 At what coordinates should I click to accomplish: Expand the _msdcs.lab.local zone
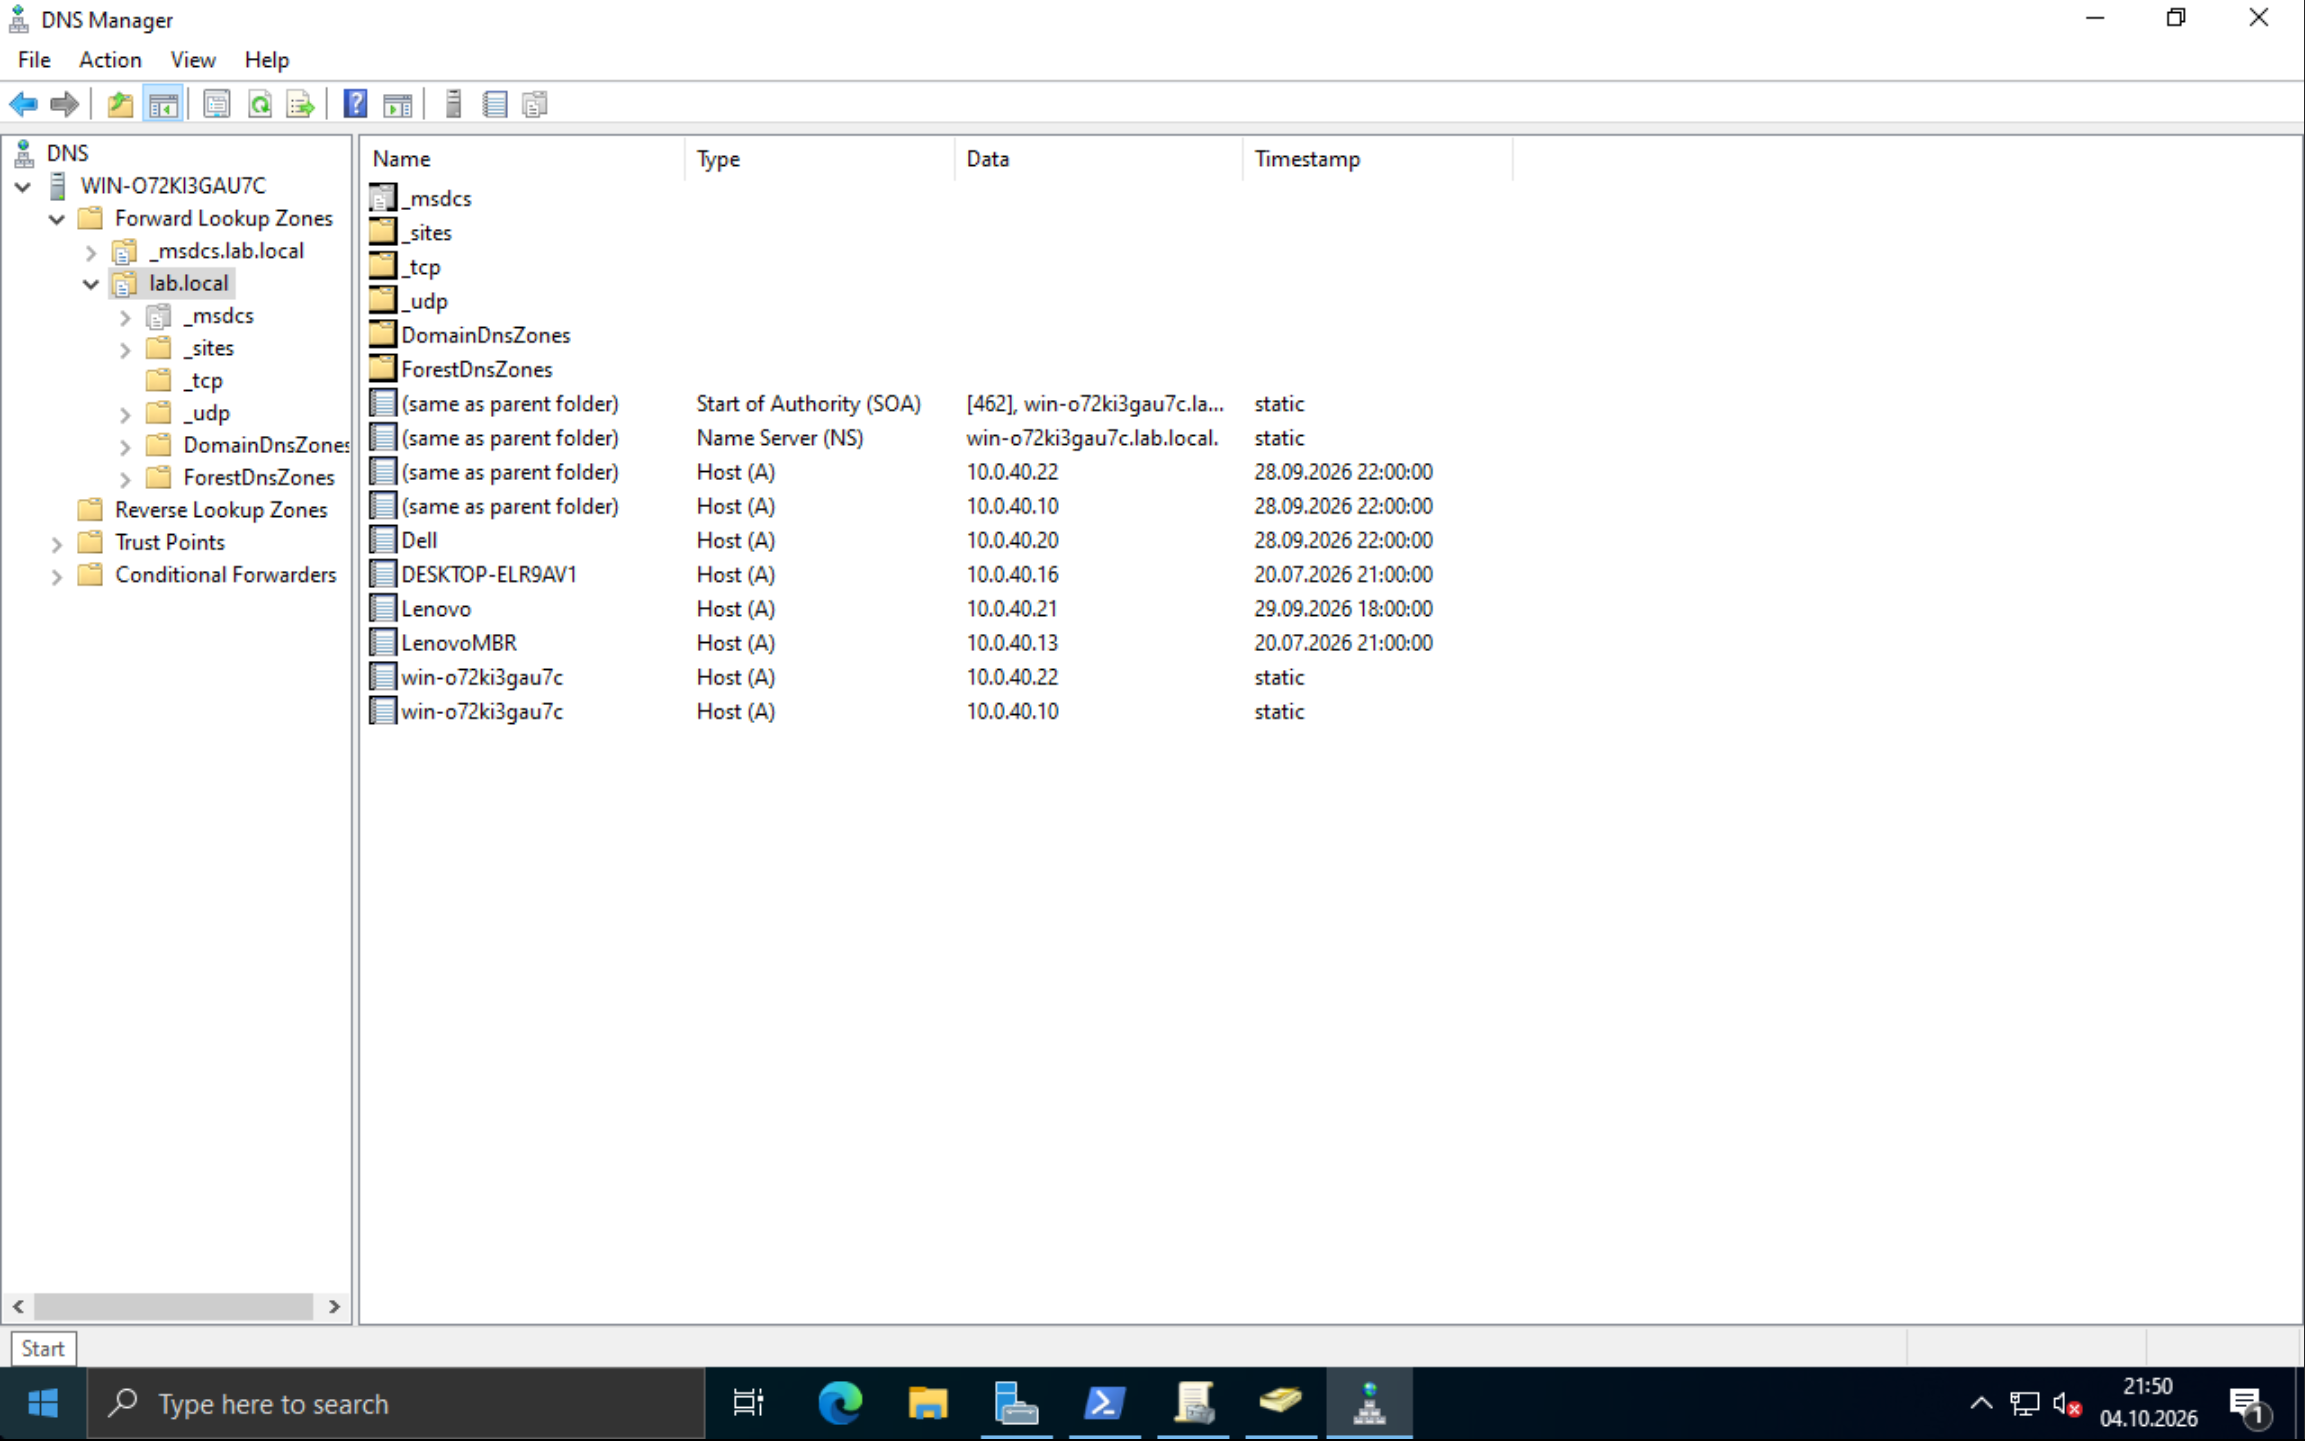click(91, 252)
